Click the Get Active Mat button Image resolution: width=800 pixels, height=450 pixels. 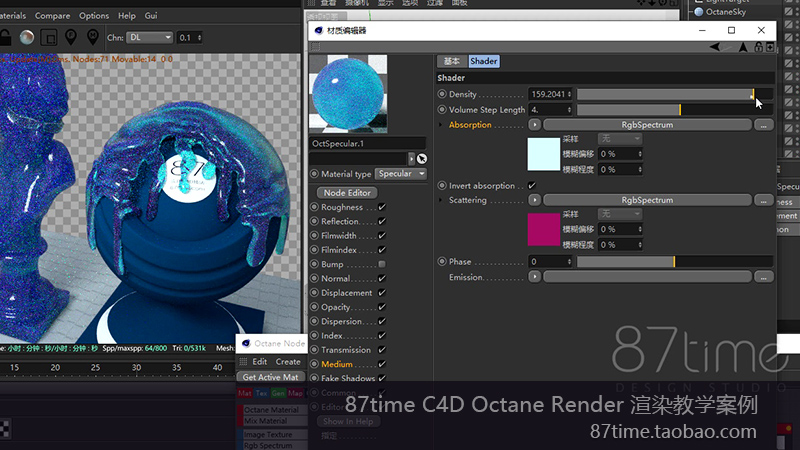click(x=270, y=377)
